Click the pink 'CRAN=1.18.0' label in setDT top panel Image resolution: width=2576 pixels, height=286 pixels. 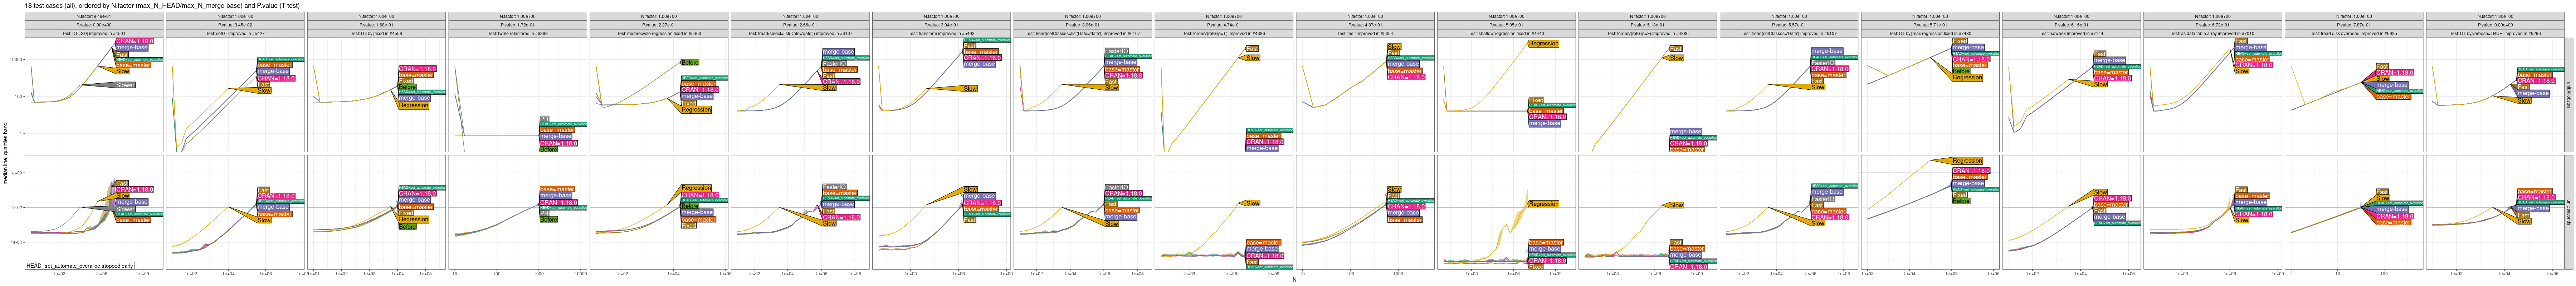[x=276, y=78]
